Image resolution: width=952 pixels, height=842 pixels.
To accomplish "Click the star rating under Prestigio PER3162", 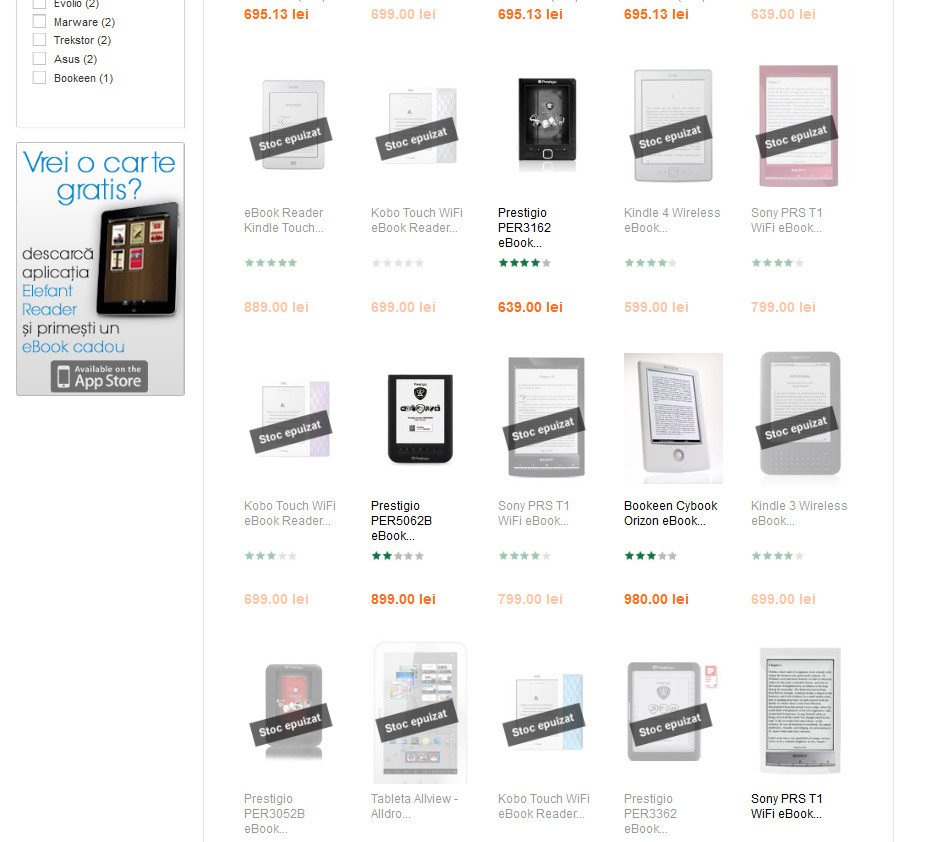I will 525,263.
